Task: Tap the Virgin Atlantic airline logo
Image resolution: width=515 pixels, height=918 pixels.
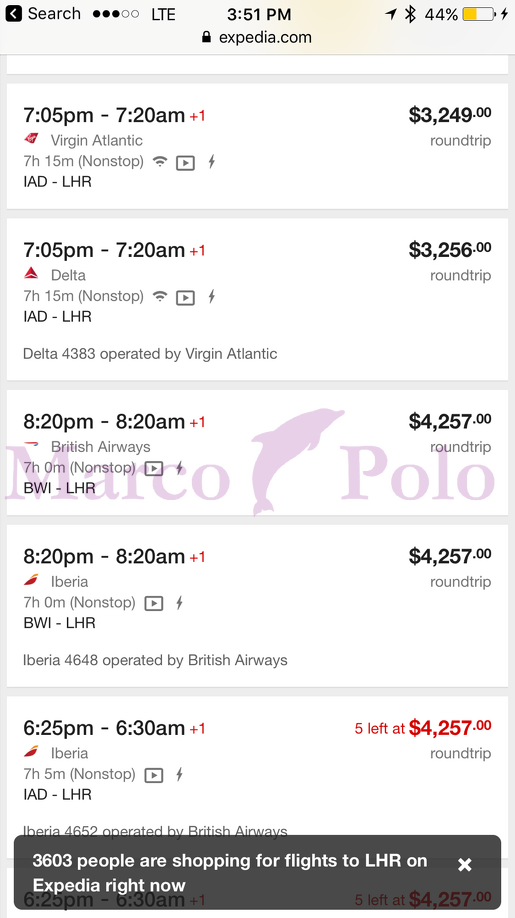Action: 32,139
